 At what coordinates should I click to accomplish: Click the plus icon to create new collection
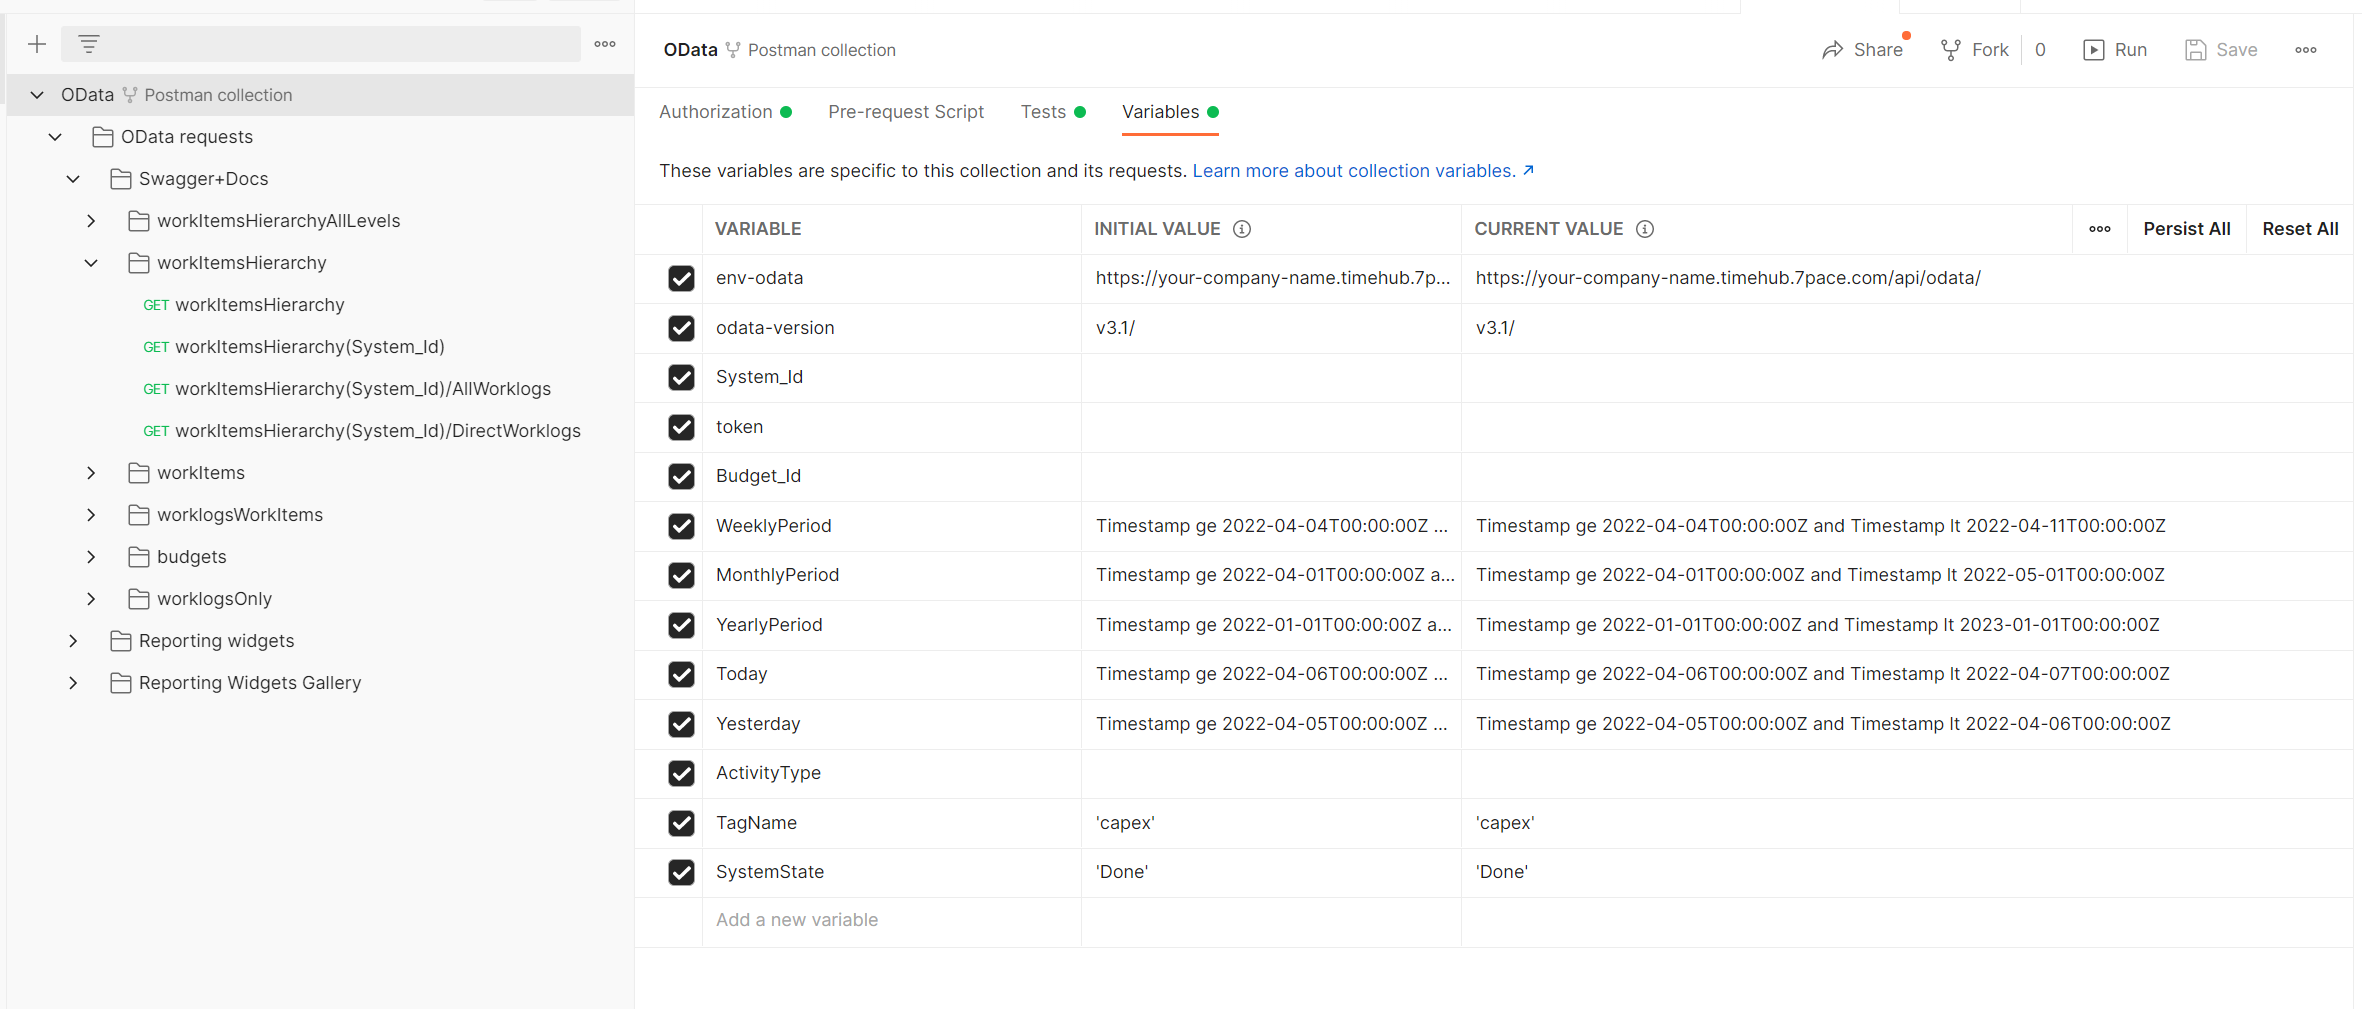(x=37, y=44)
